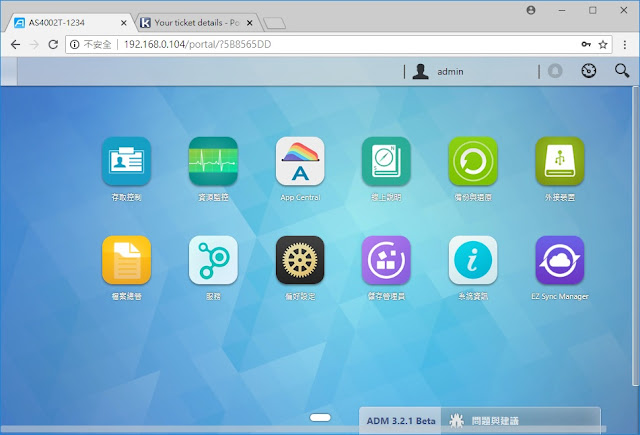The height and width of the screenshot is (435, 640).
Task: Launch the 資源監控 Activity Monitor icon
Action: tap(213, 161)
